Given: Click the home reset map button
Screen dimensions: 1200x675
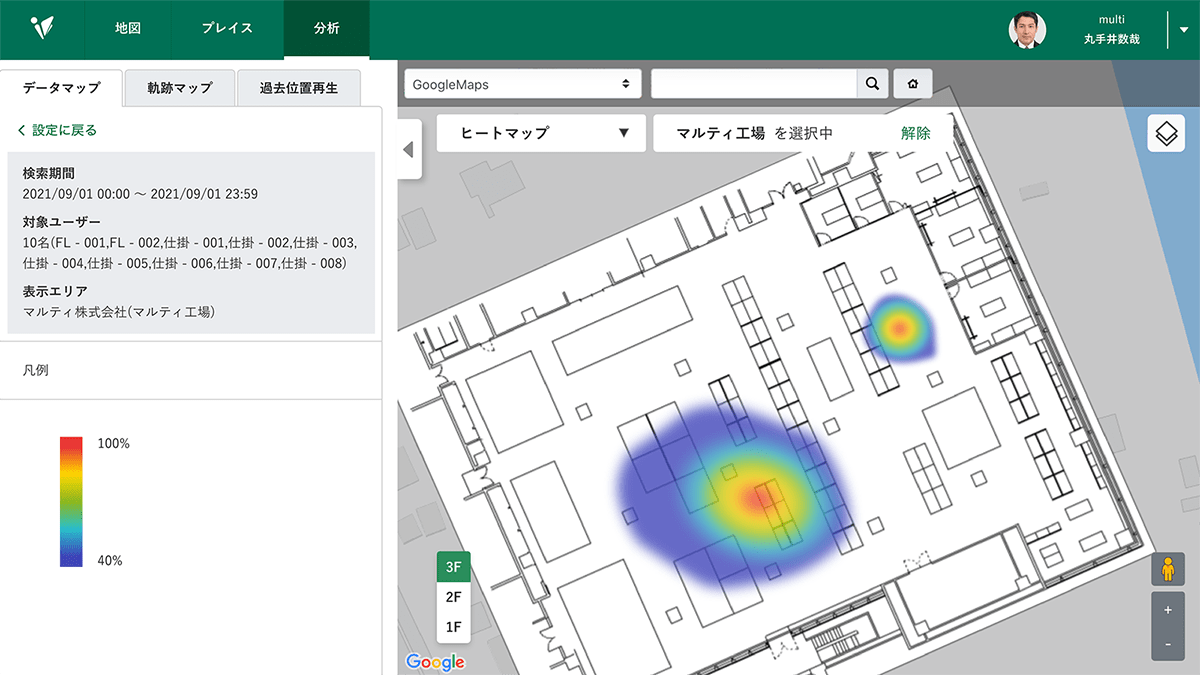Looking at the screenshot, I should (912, 85).
